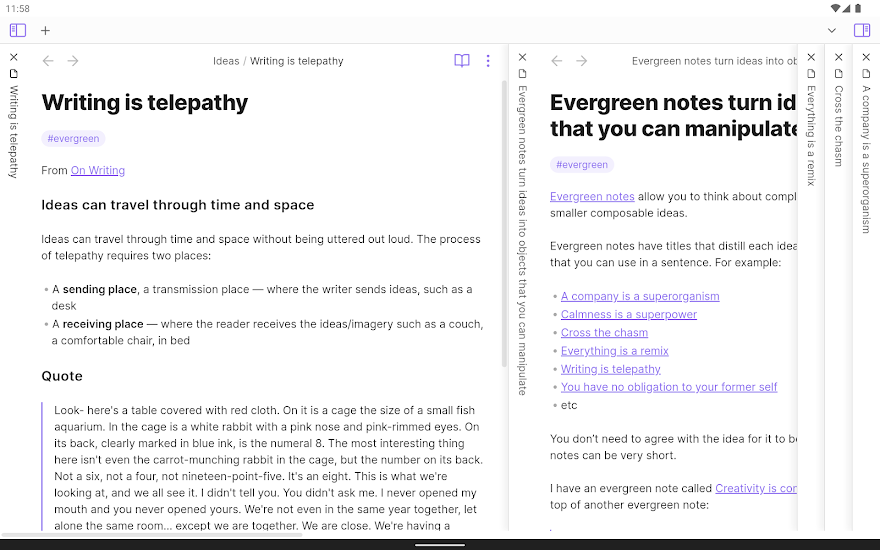Follow the Calmness is a superpower link

coord(629,314)
